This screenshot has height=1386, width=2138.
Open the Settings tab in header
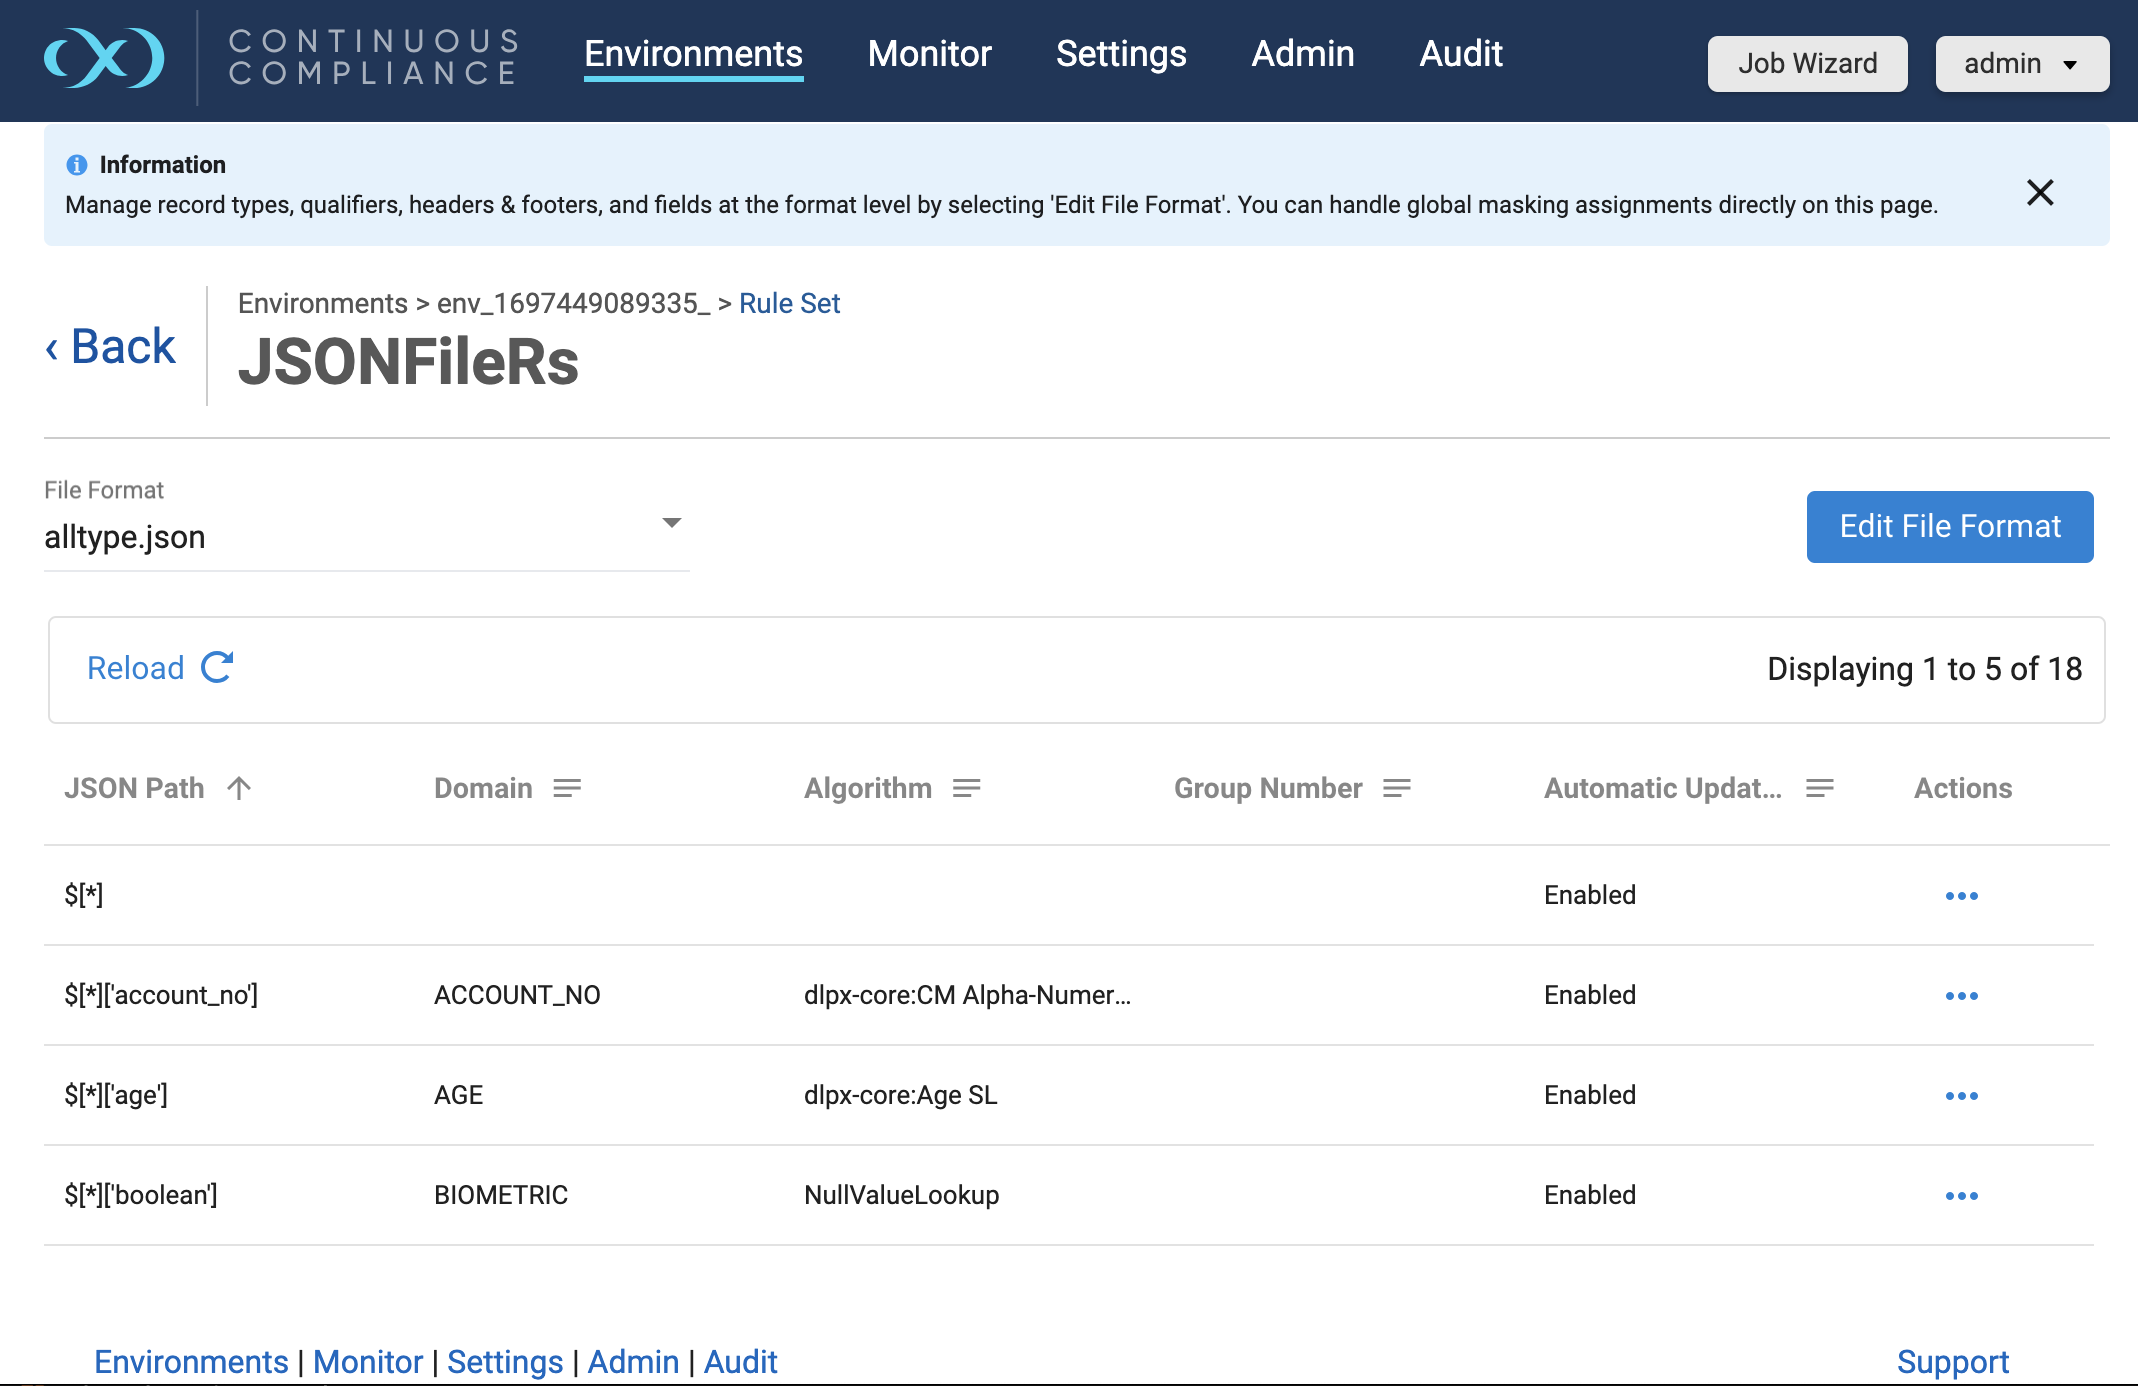[x=1120, y=54]
